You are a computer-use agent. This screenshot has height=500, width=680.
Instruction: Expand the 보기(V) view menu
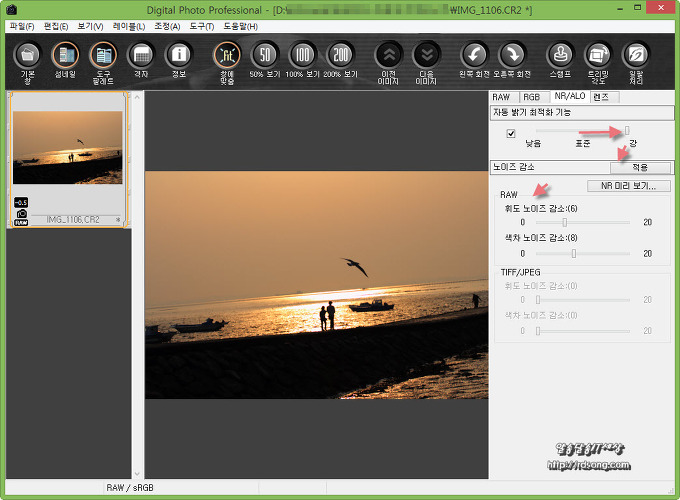pos(91,26)
